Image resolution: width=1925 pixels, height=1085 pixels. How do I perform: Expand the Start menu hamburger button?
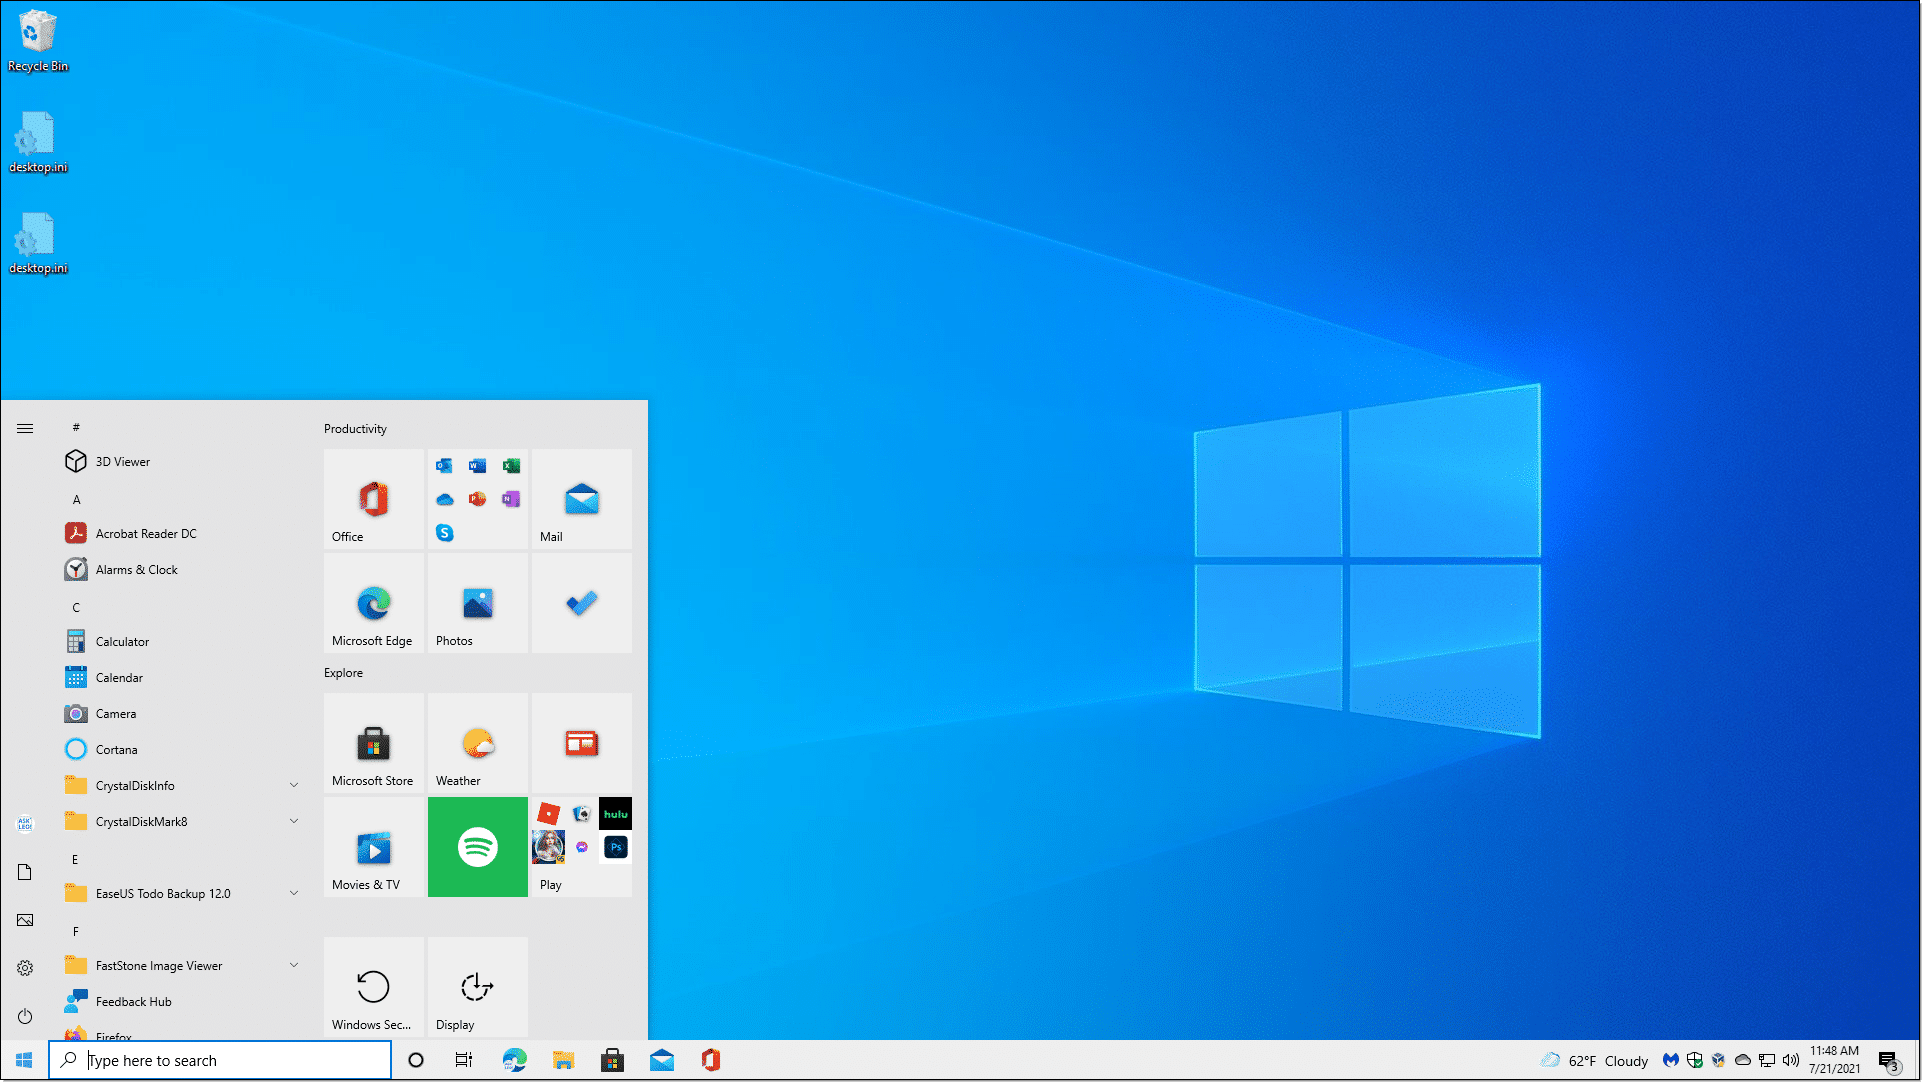coord(25,428)
